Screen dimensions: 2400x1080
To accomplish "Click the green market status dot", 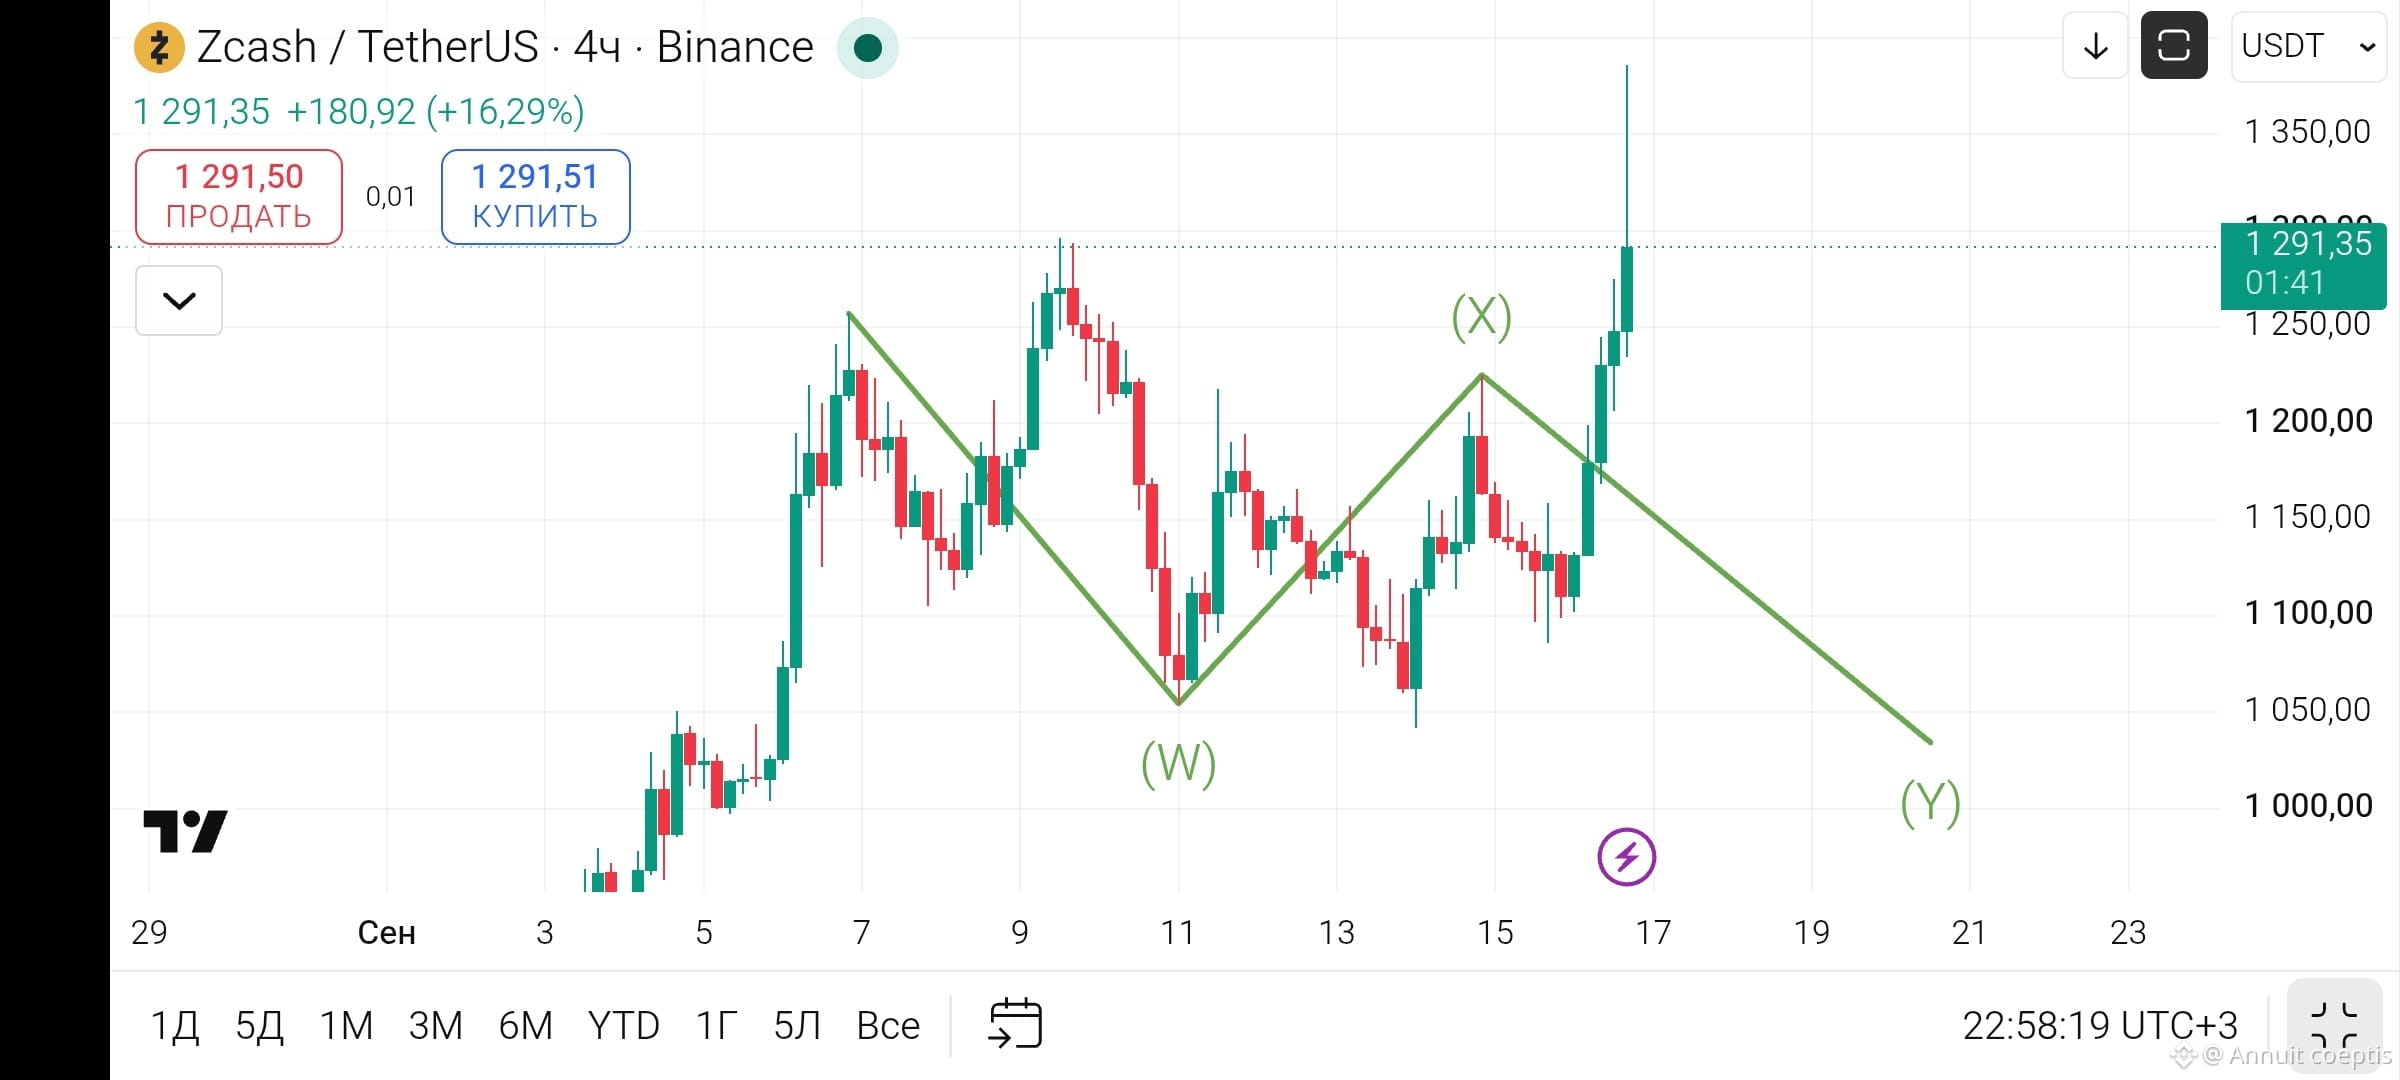I will tap(868, 47).
